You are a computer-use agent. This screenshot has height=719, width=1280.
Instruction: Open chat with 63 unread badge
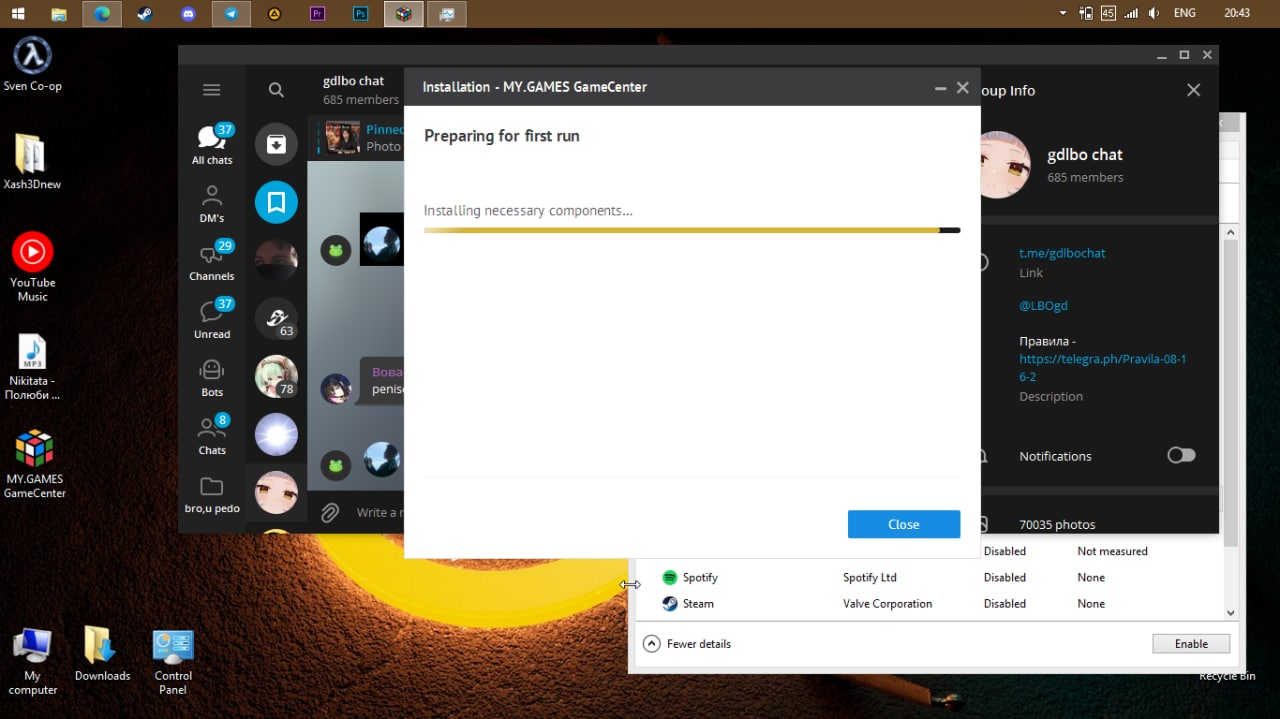[276, 318]
